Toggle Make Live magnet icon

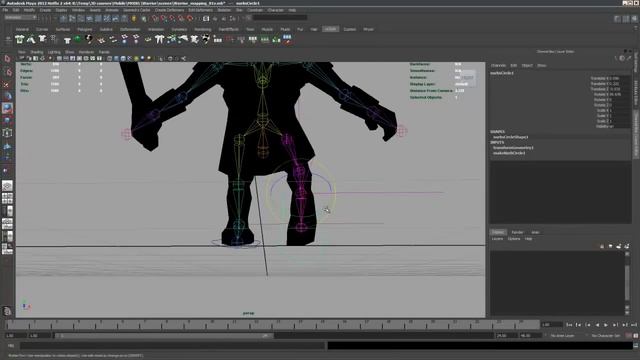190,18
